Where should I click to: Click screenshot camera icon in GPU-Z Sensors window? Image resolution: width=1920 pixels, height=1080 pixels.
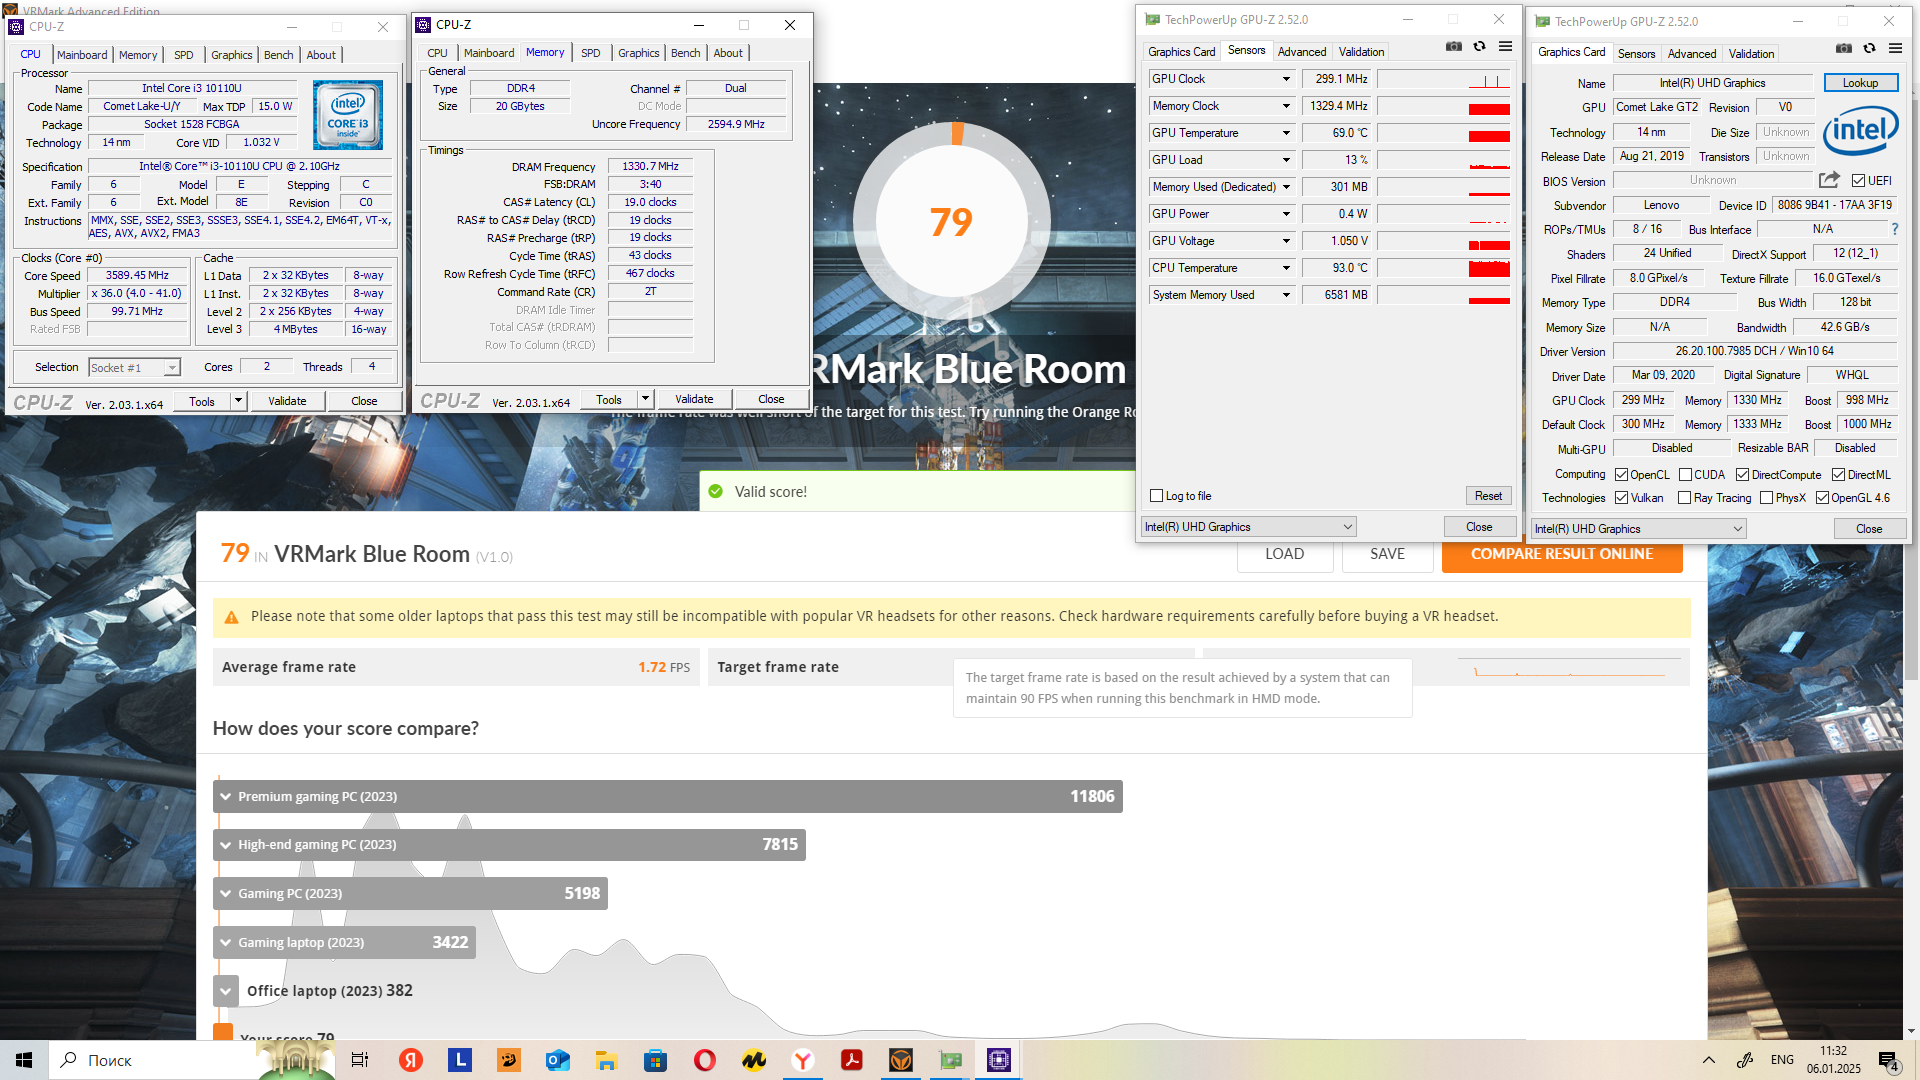pyautogui.click(x=1454, y=46)
